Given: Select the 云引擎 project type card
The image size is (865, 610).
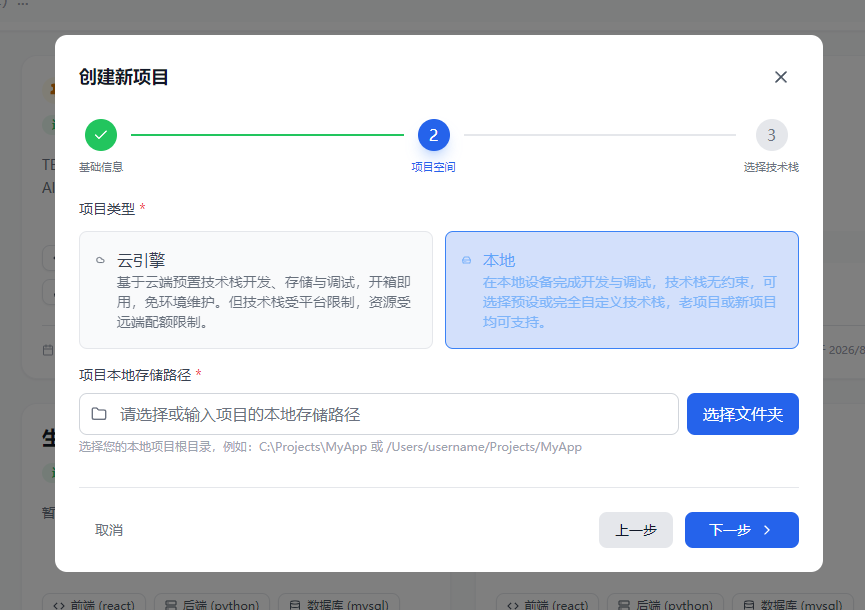Looking at the screenshot, I should 256,290.
